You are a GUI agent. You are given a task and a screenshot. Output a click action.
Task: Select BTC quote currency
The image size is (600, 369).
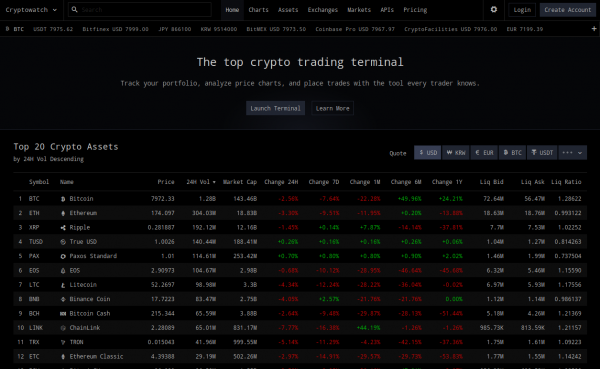[x=512, y=152]
